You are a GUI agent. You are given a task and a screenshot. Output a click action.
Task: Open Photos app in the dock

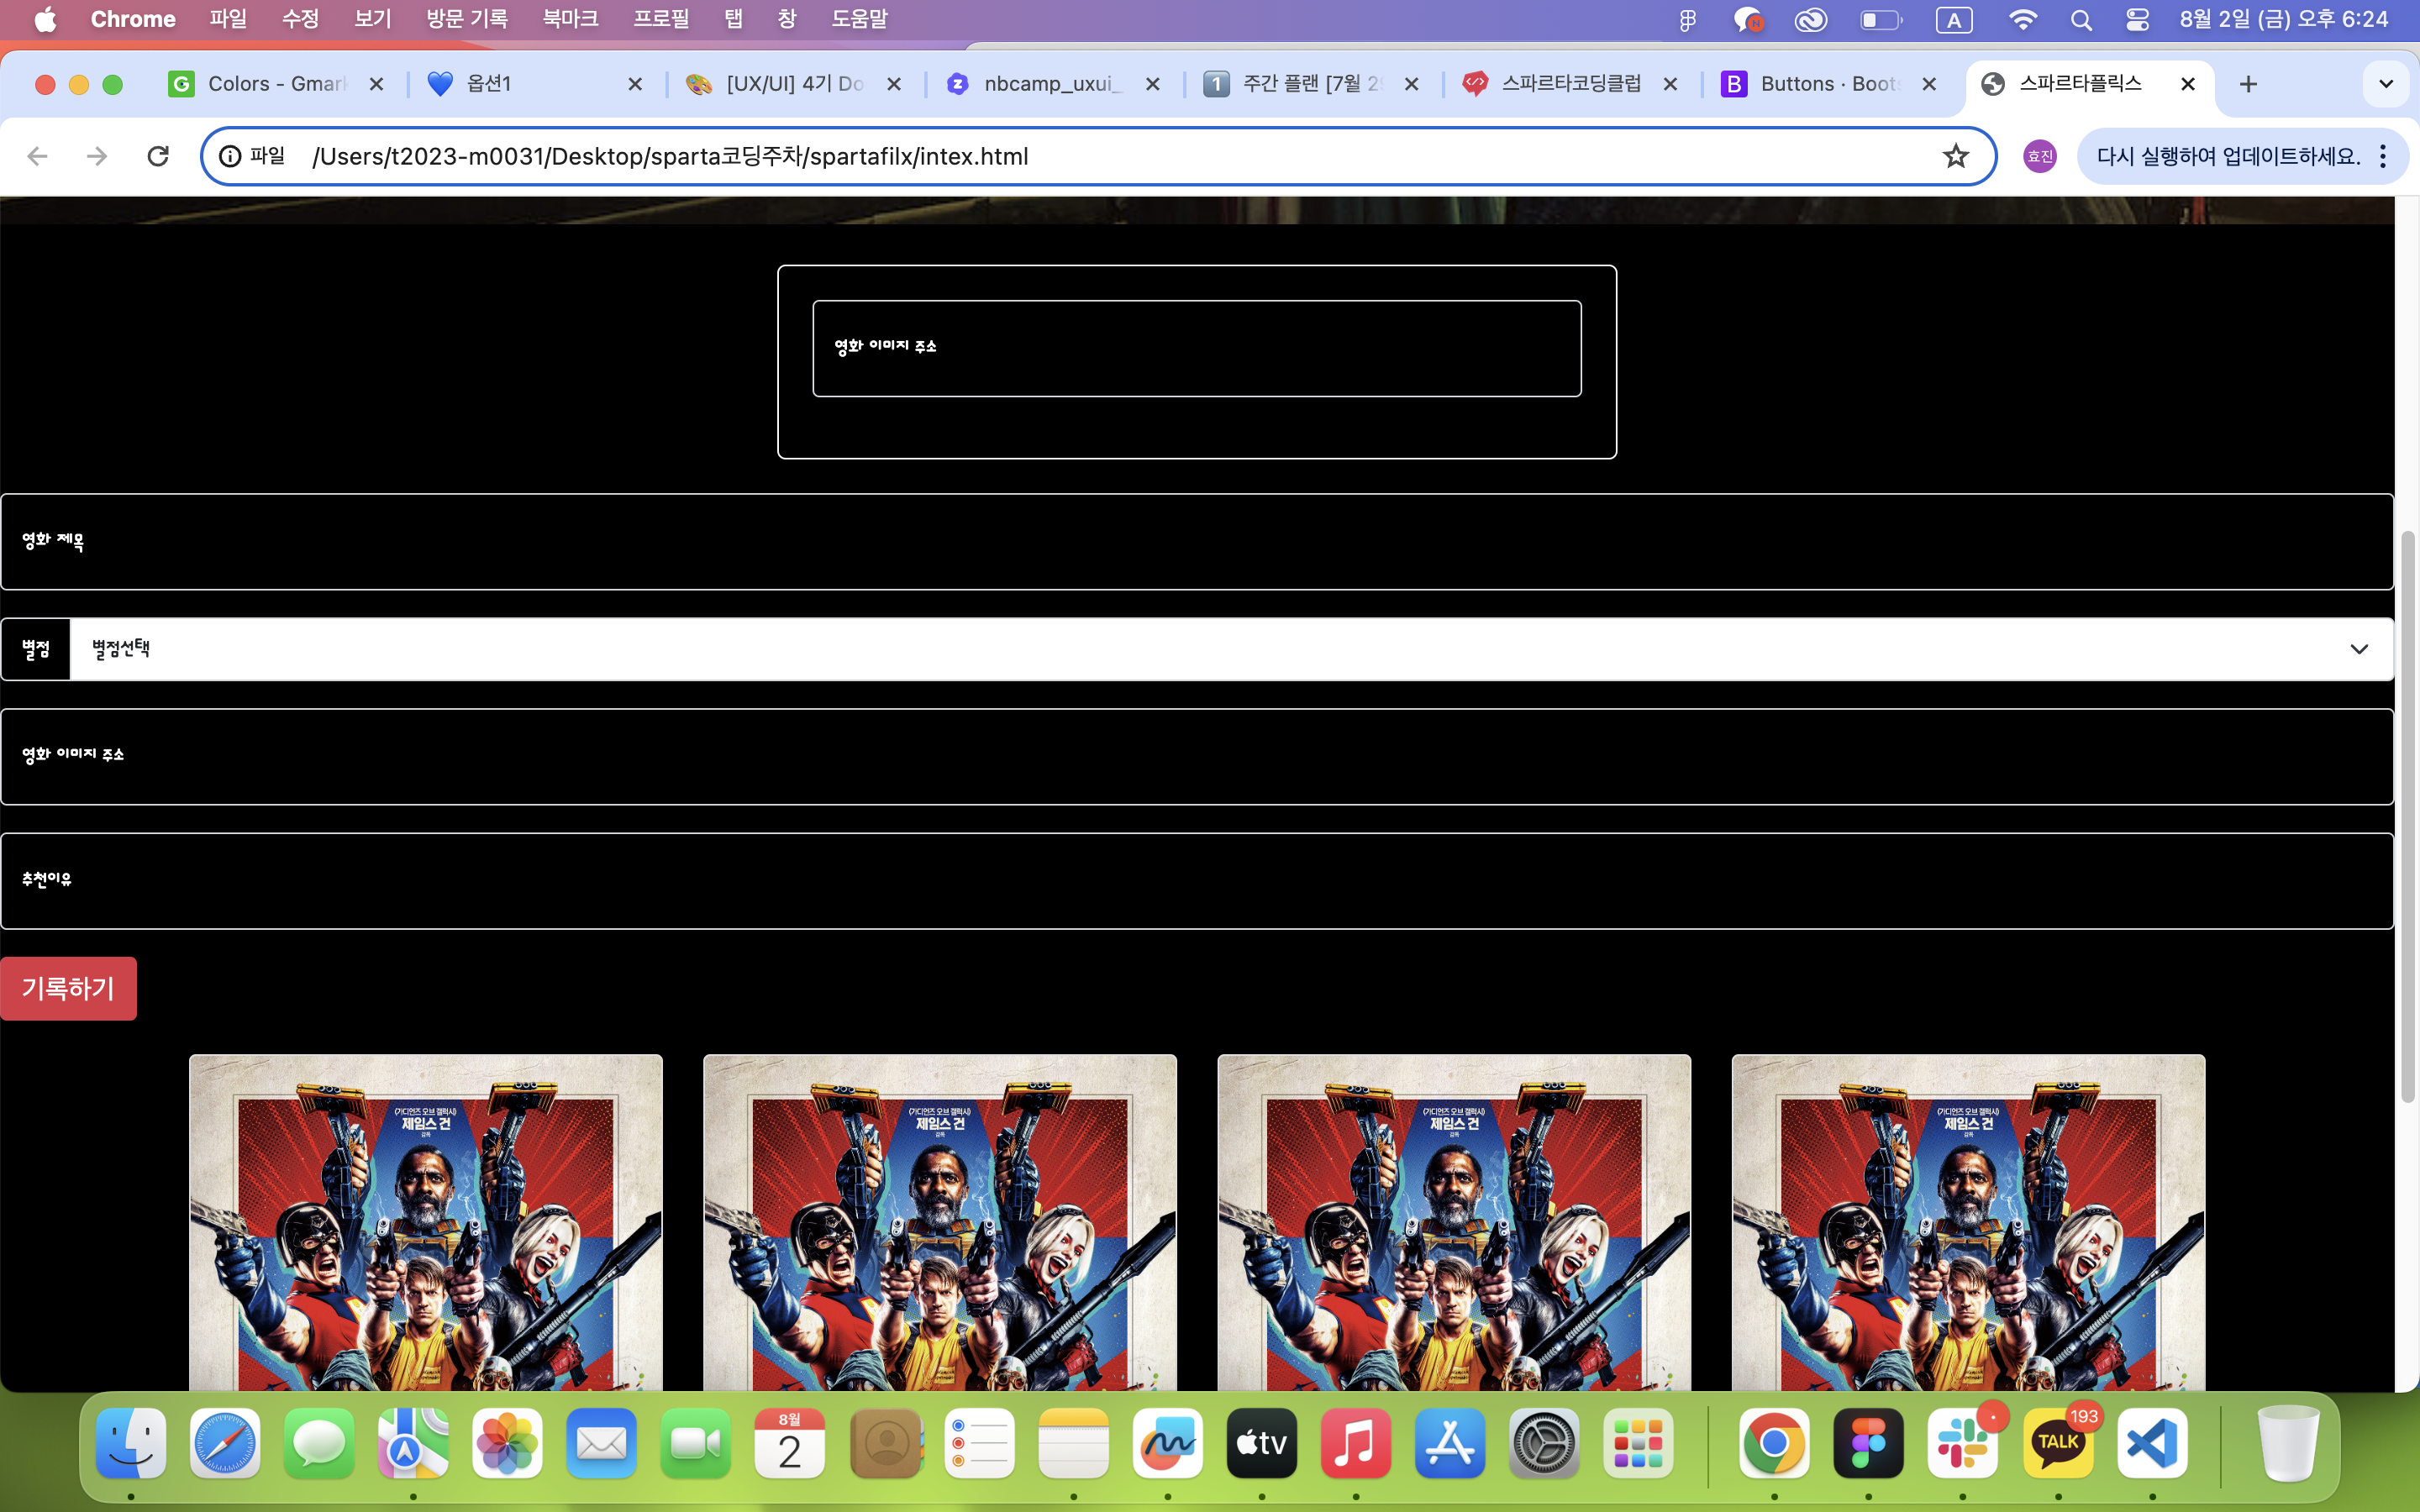tap(507, 1443)
